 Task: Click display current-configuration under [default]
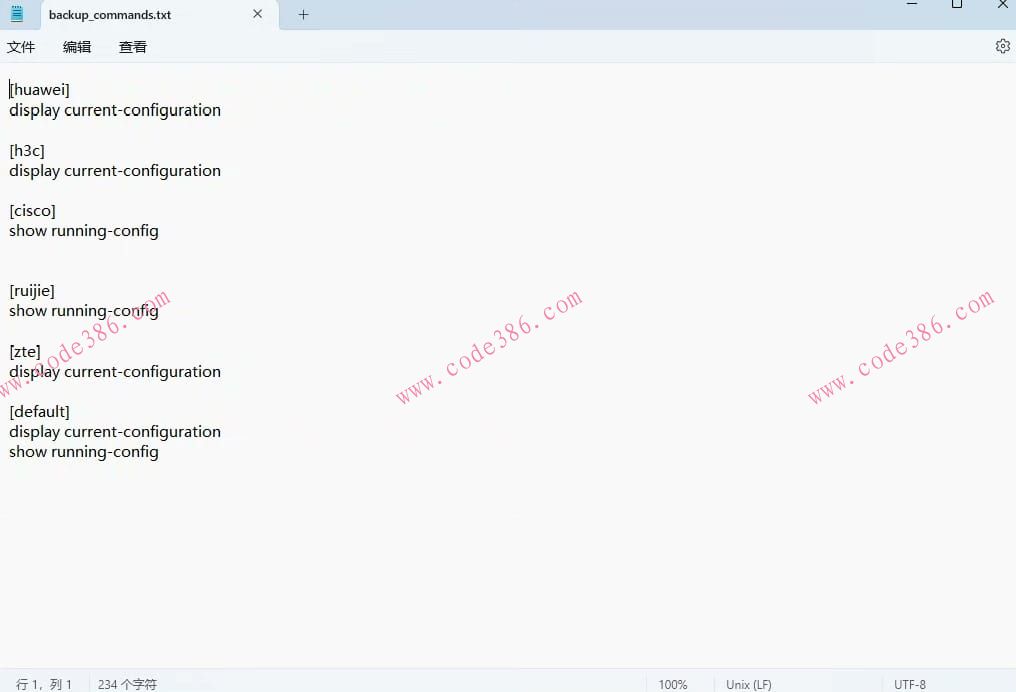coord(115,432)
